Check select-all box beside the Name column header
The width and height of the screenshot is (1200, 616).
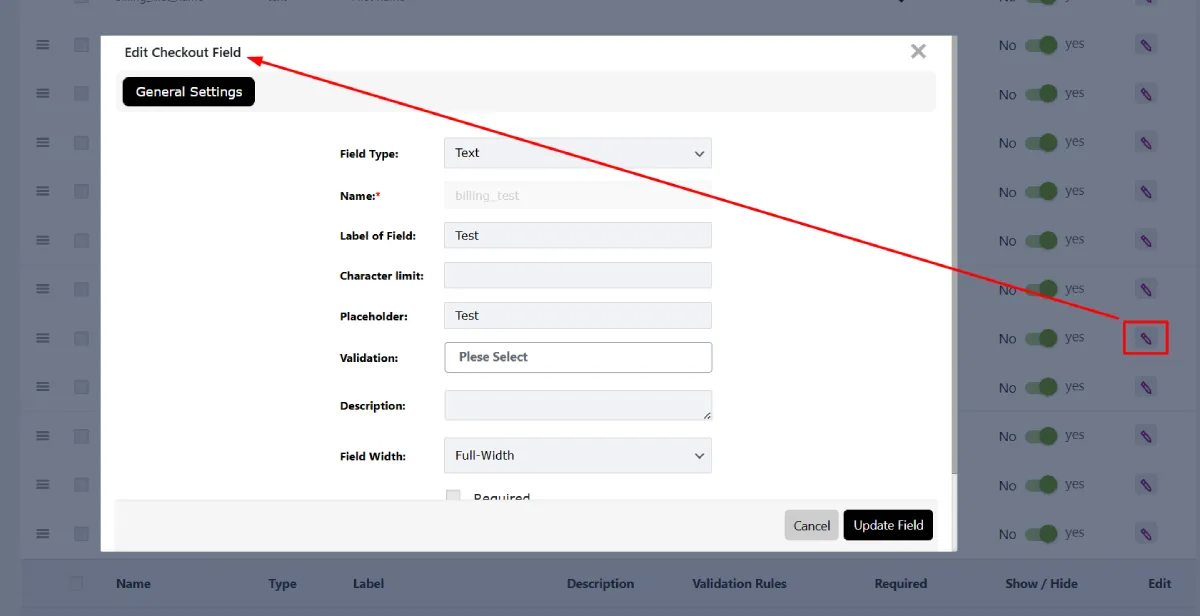click(x=76, y=583)
